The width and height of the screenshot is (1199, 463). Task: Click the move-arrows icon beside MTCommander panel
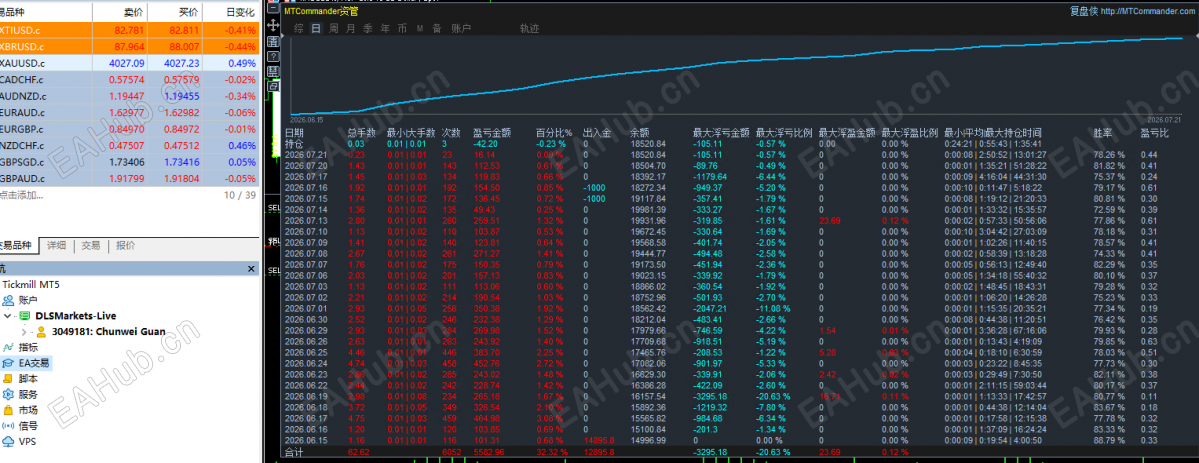(273, 25)
